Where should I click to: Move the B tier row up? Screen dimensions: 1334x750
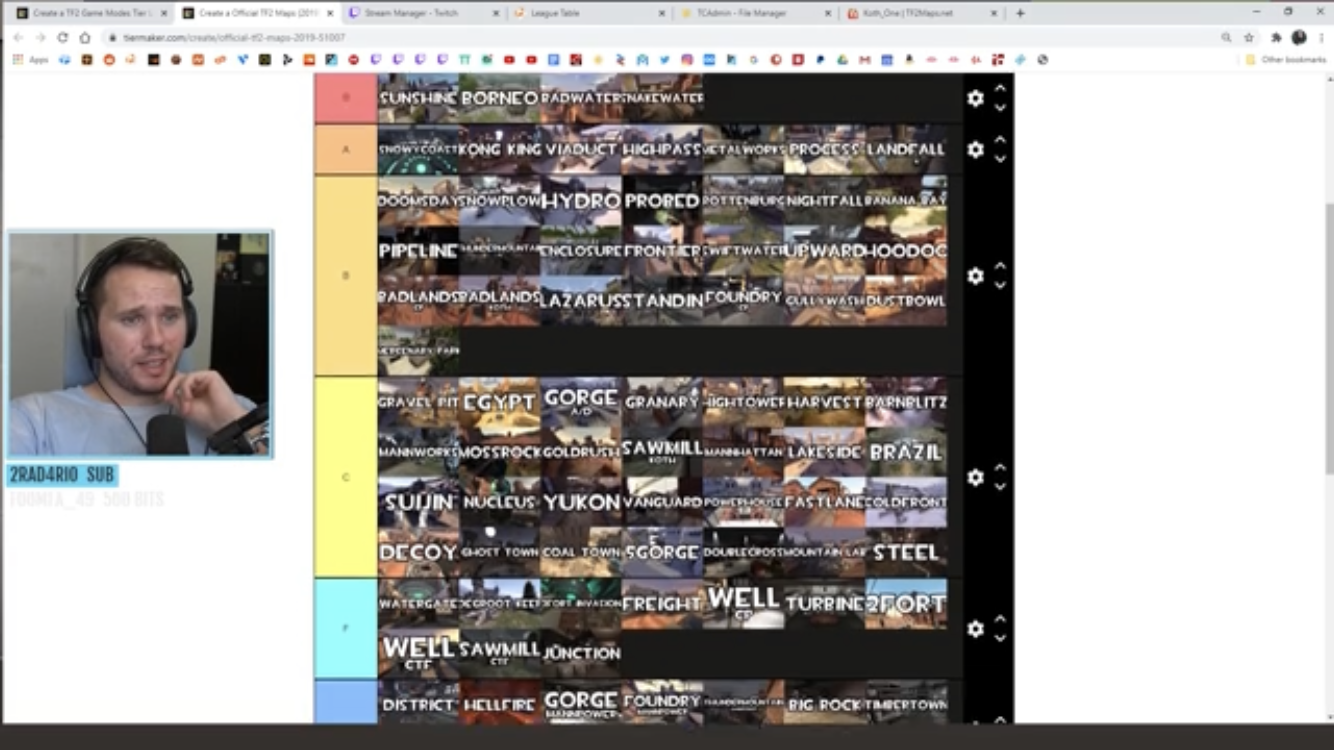click(1000, 266)
